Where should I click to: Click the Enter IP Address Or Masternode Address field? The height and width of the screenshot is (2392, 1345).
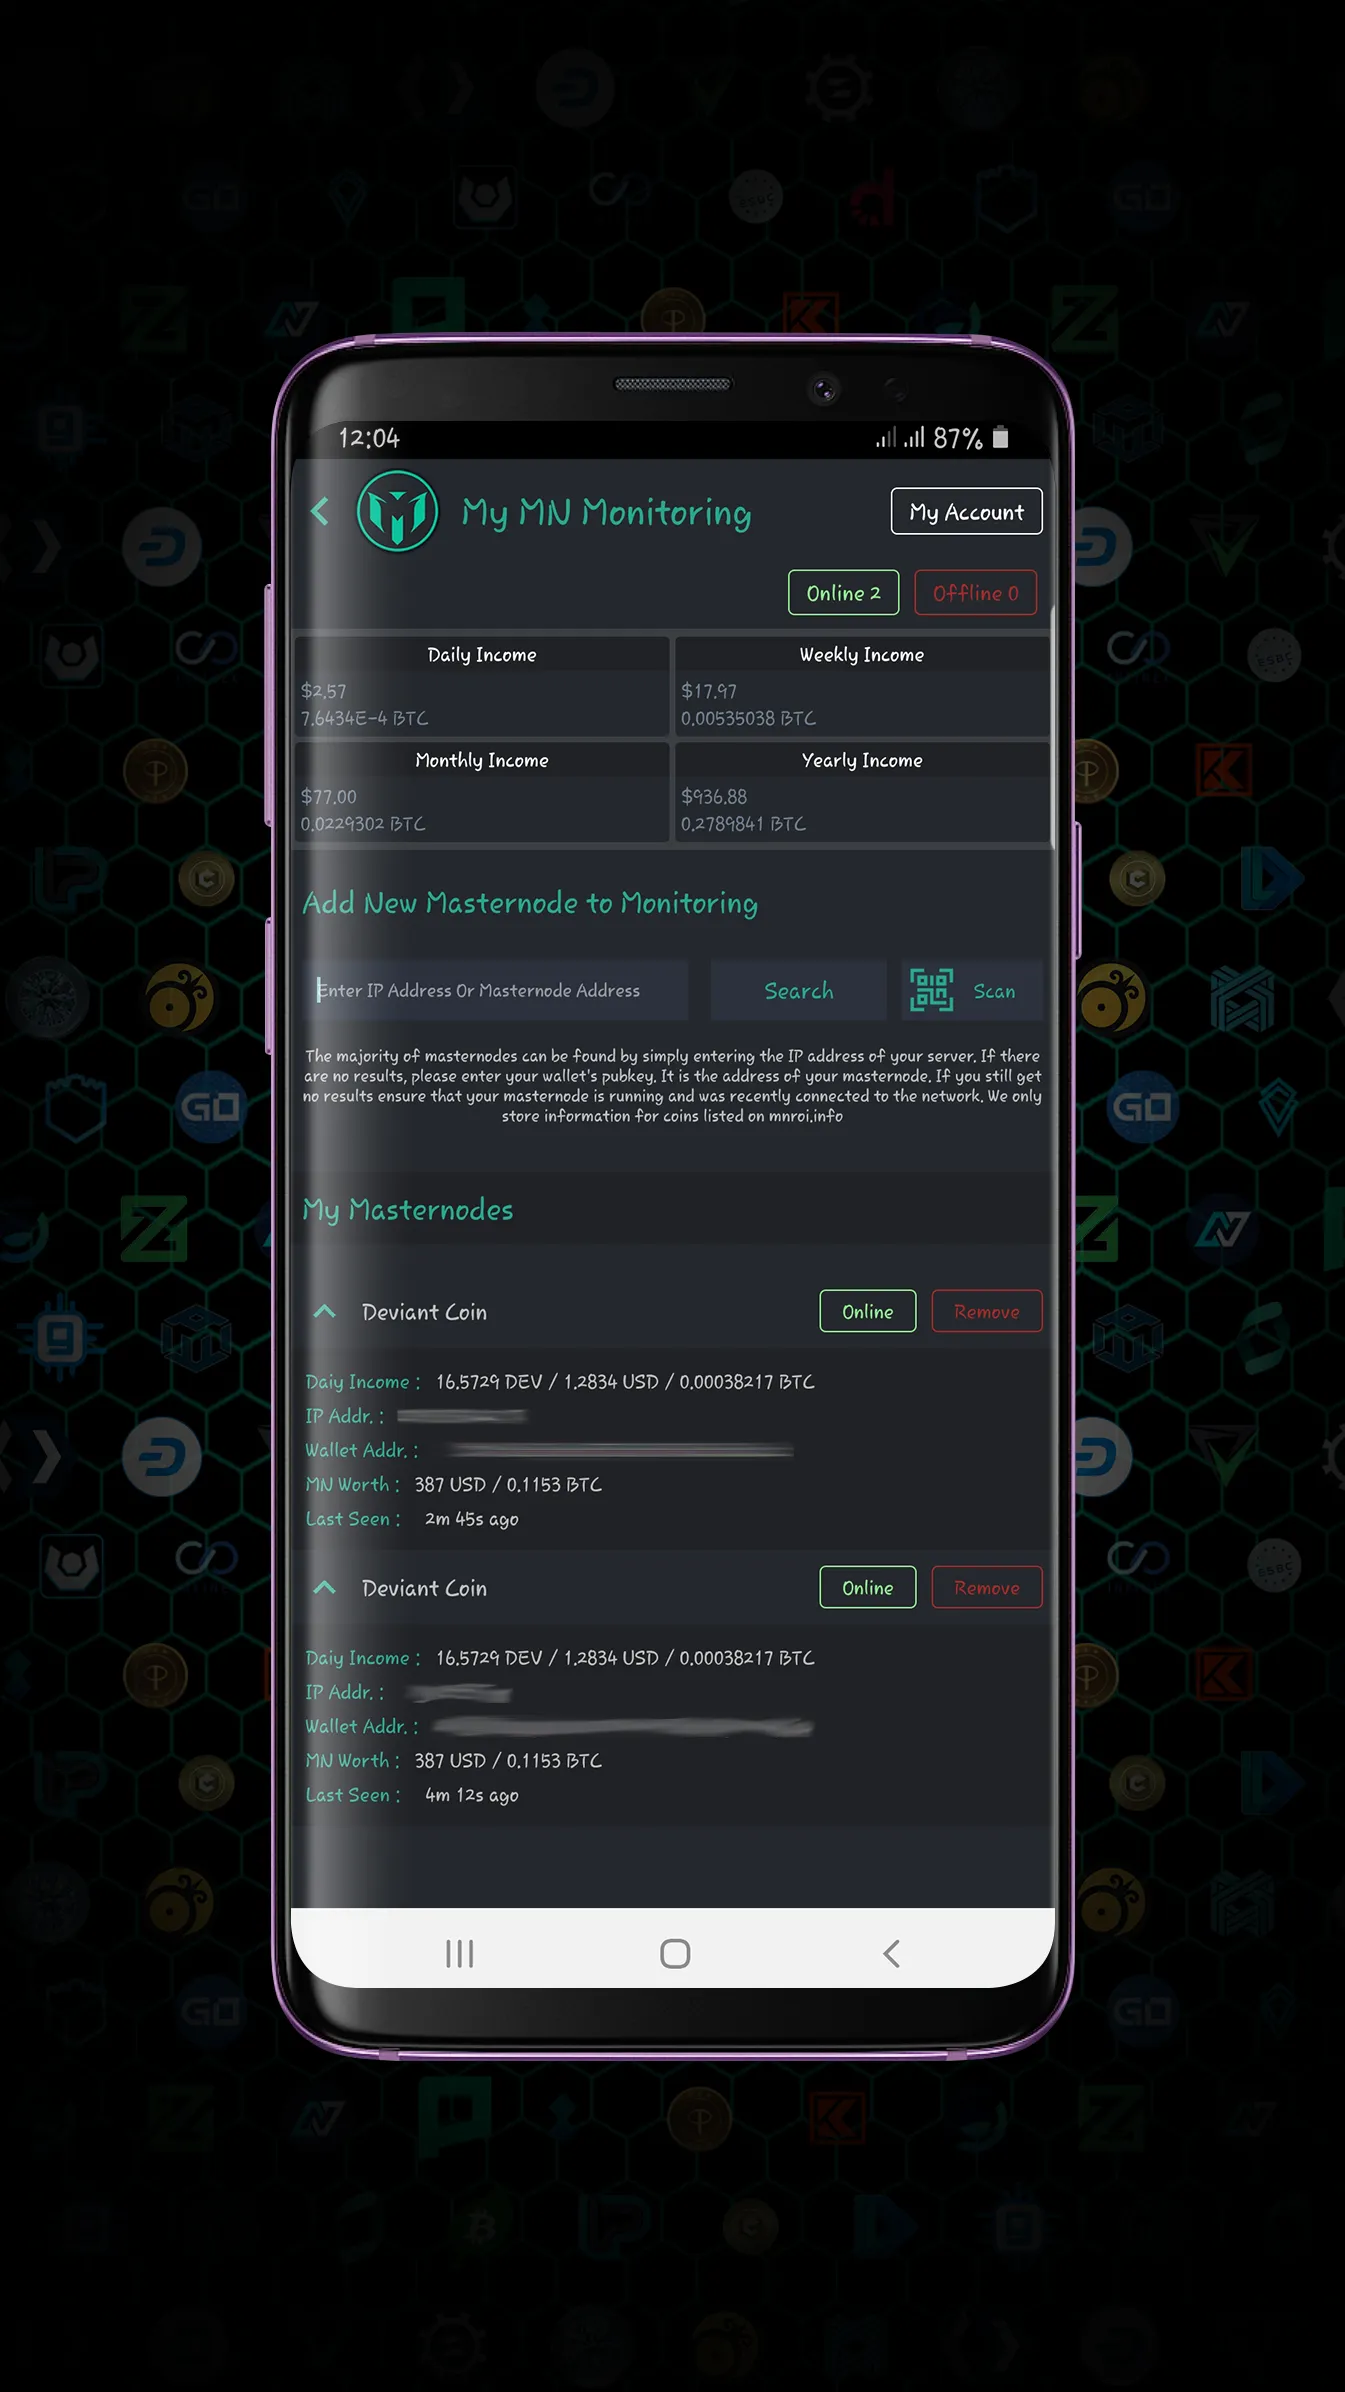tap(496, 991)
